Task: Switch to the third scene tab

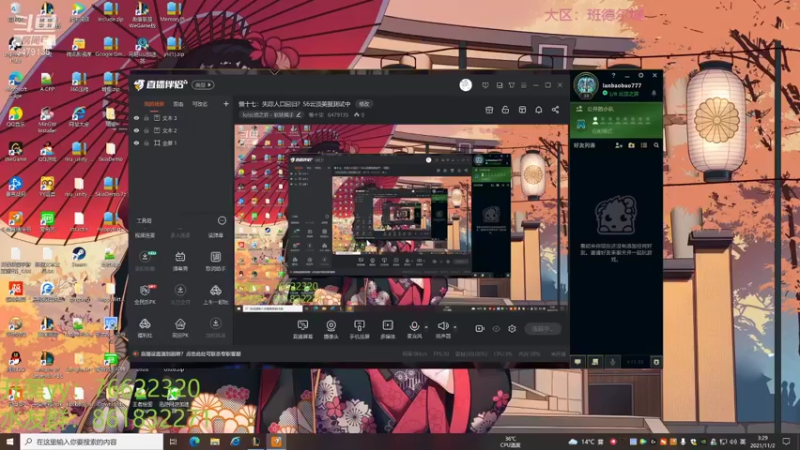Action: point(200,104)
